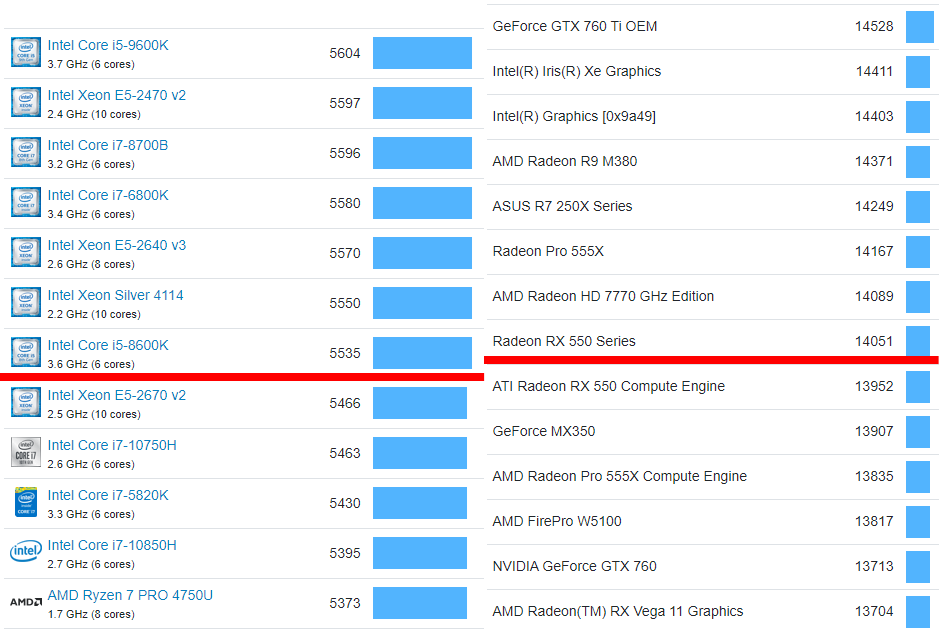Select the score 13907 for GeForce MX350
Screen dimensions: 943x634
tap(874, 431)
